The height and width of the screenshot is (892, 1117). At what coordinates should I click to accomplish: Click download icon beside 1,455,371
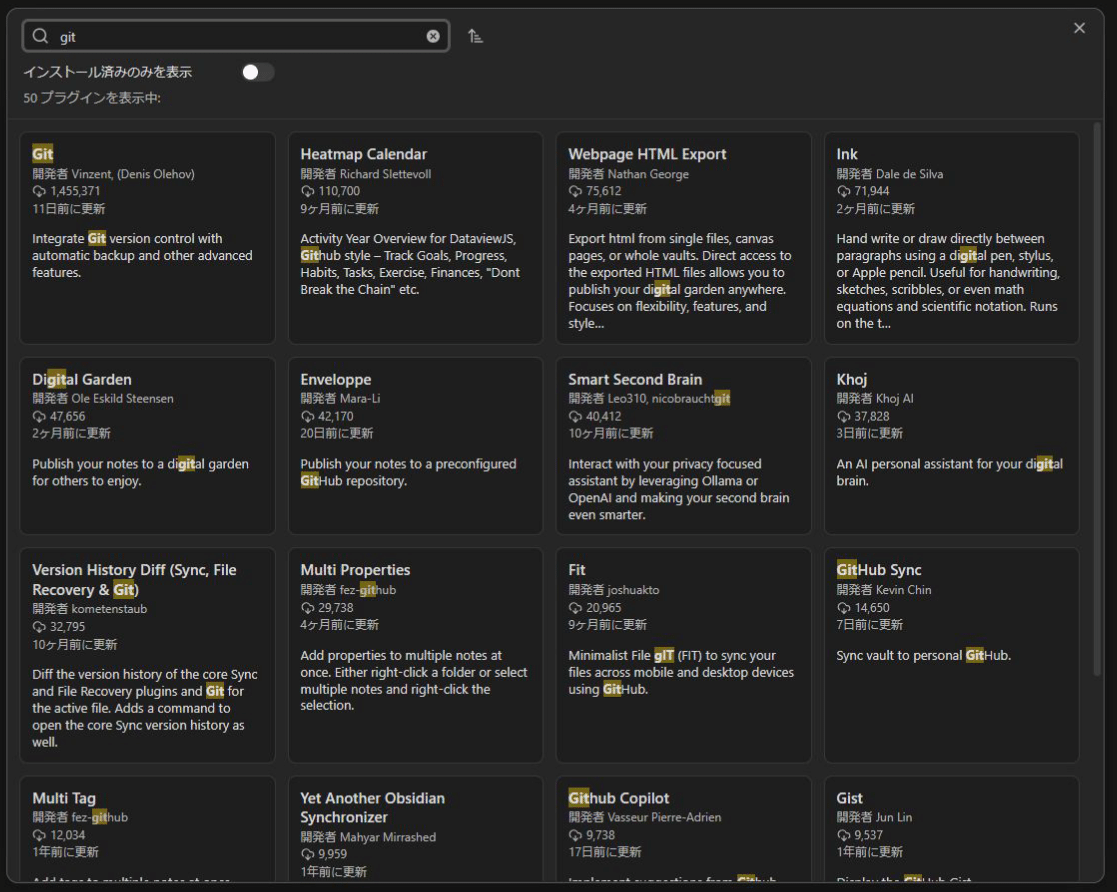point(39,191)
